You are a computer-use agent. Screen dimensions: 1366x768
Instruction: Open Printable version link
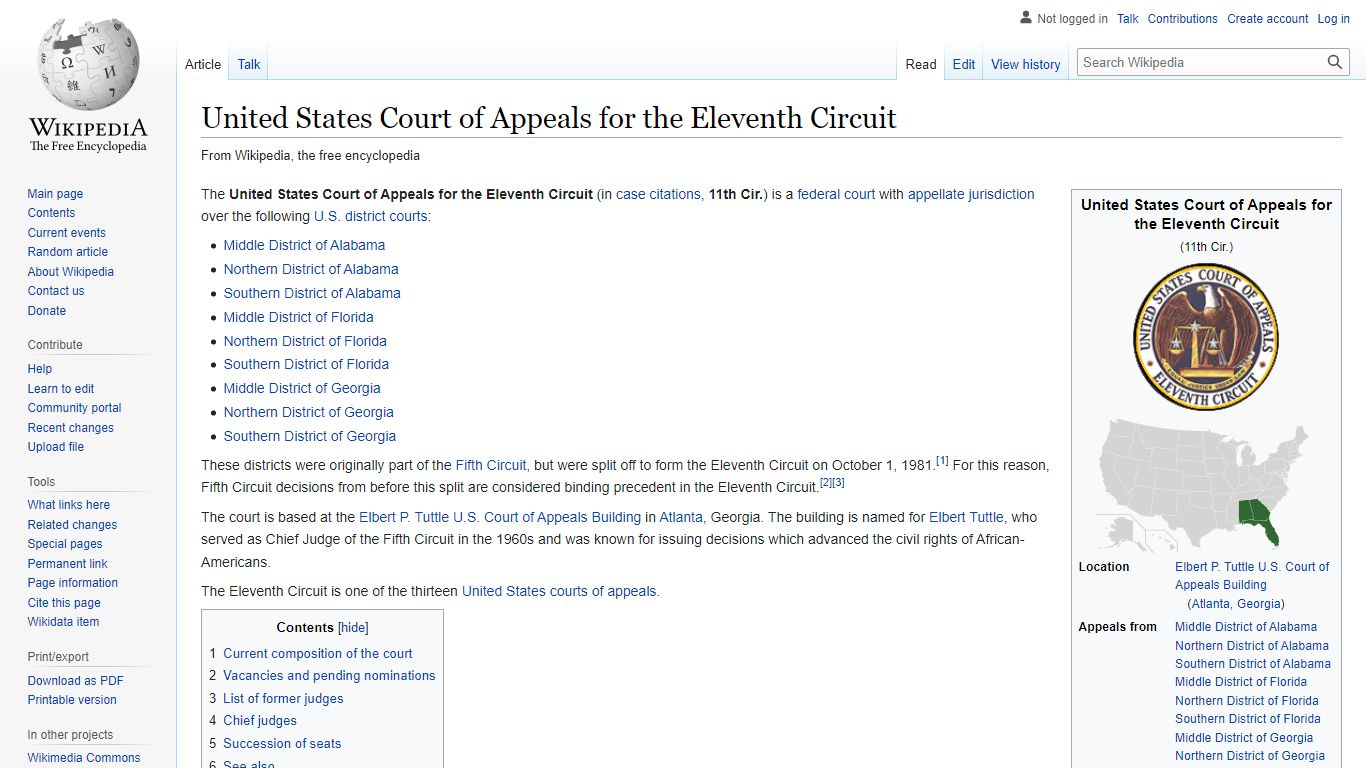point(72,700)
